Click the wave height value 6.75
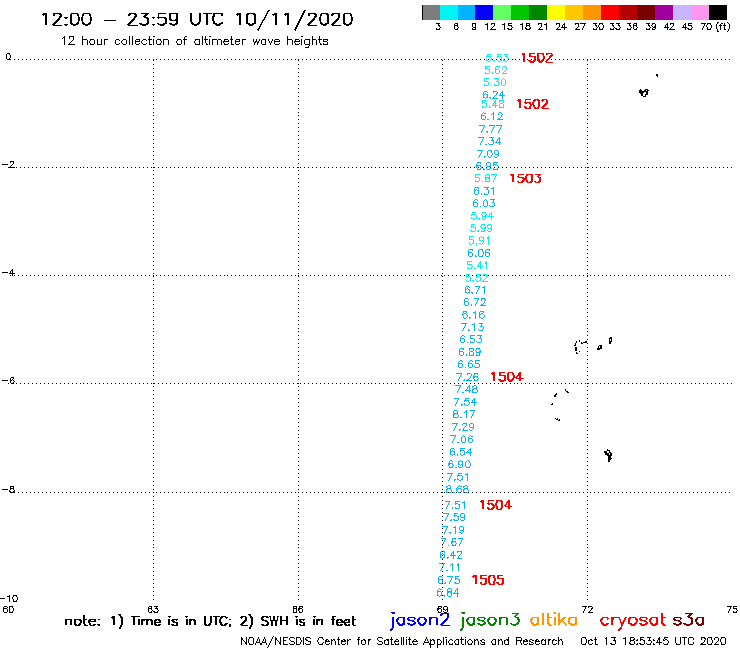 click(x=449, y=580)
